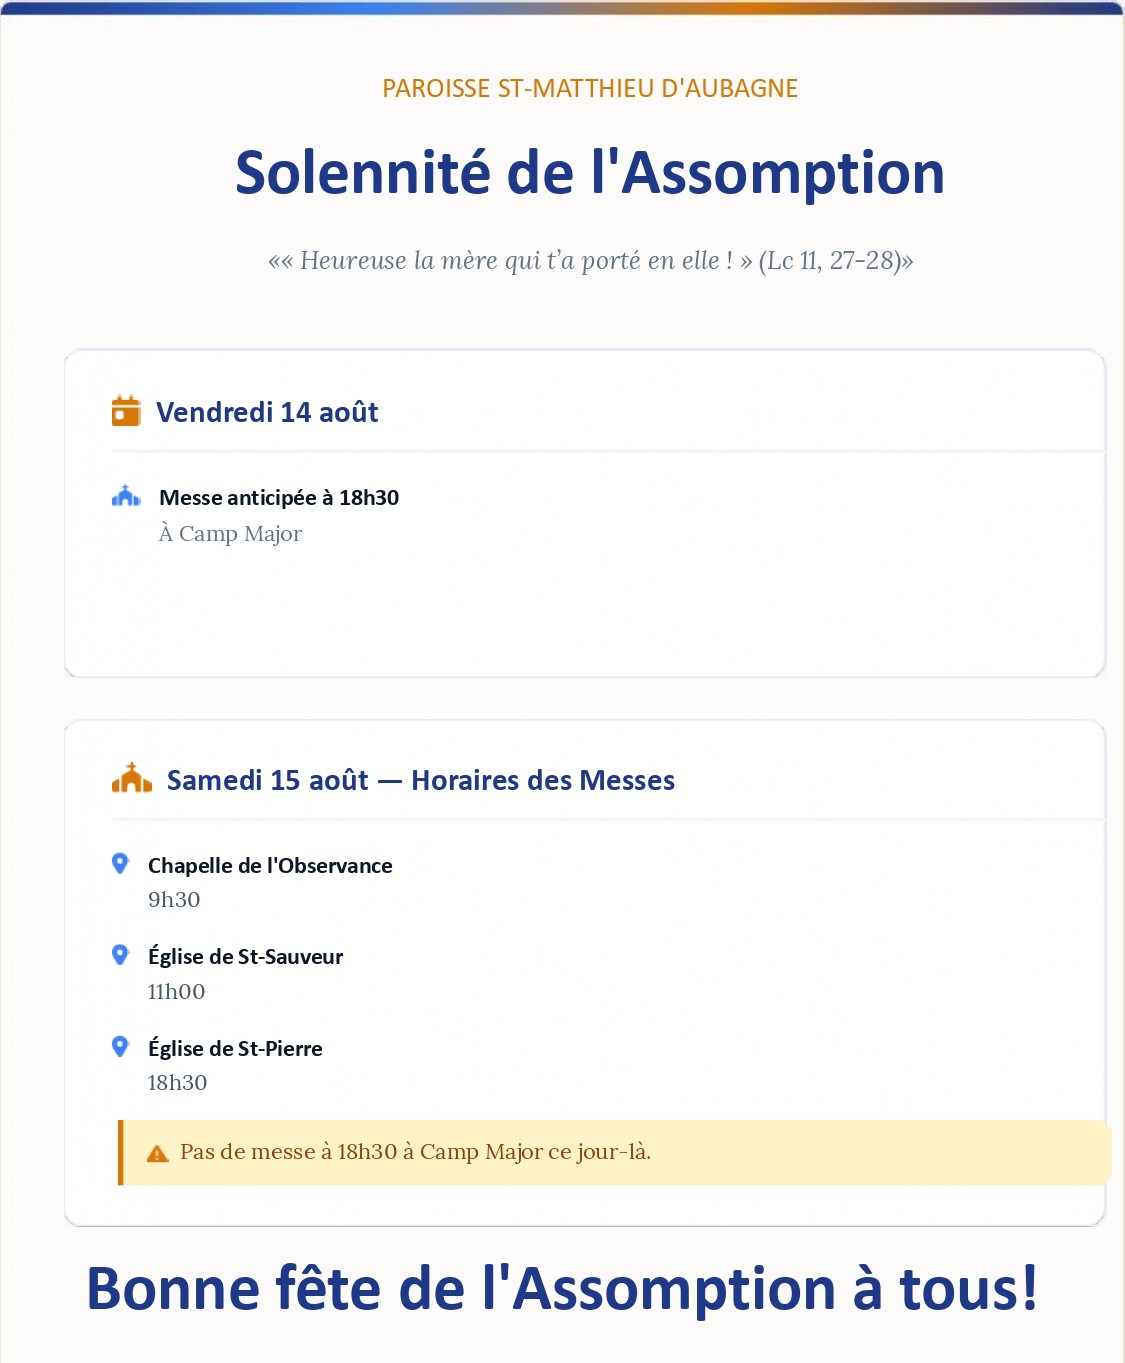Click the Paroisse St-Matthieu d'Aubagne header text

click(x=590, y=88)
